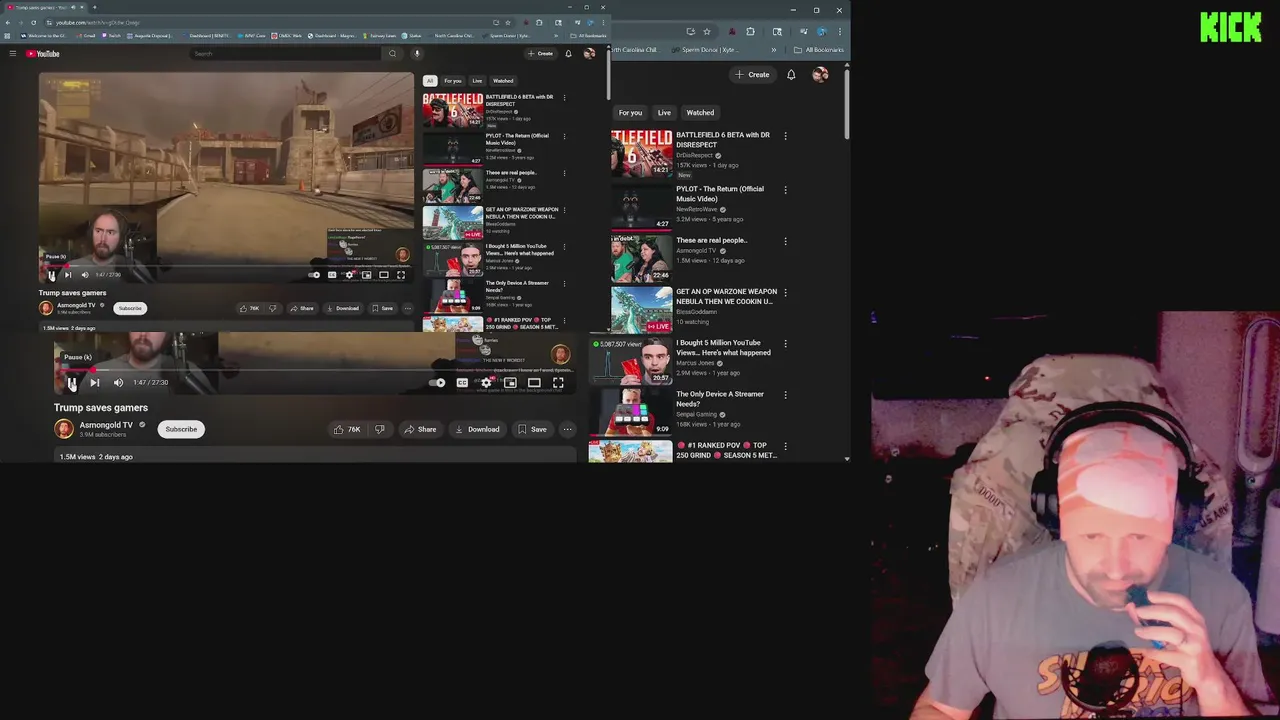Image resolution: width=1280 pixels, height=720 pixels.
Task: Open options for BATTLEFIELD 6 BETA, large list
Action: coord(785,136)
